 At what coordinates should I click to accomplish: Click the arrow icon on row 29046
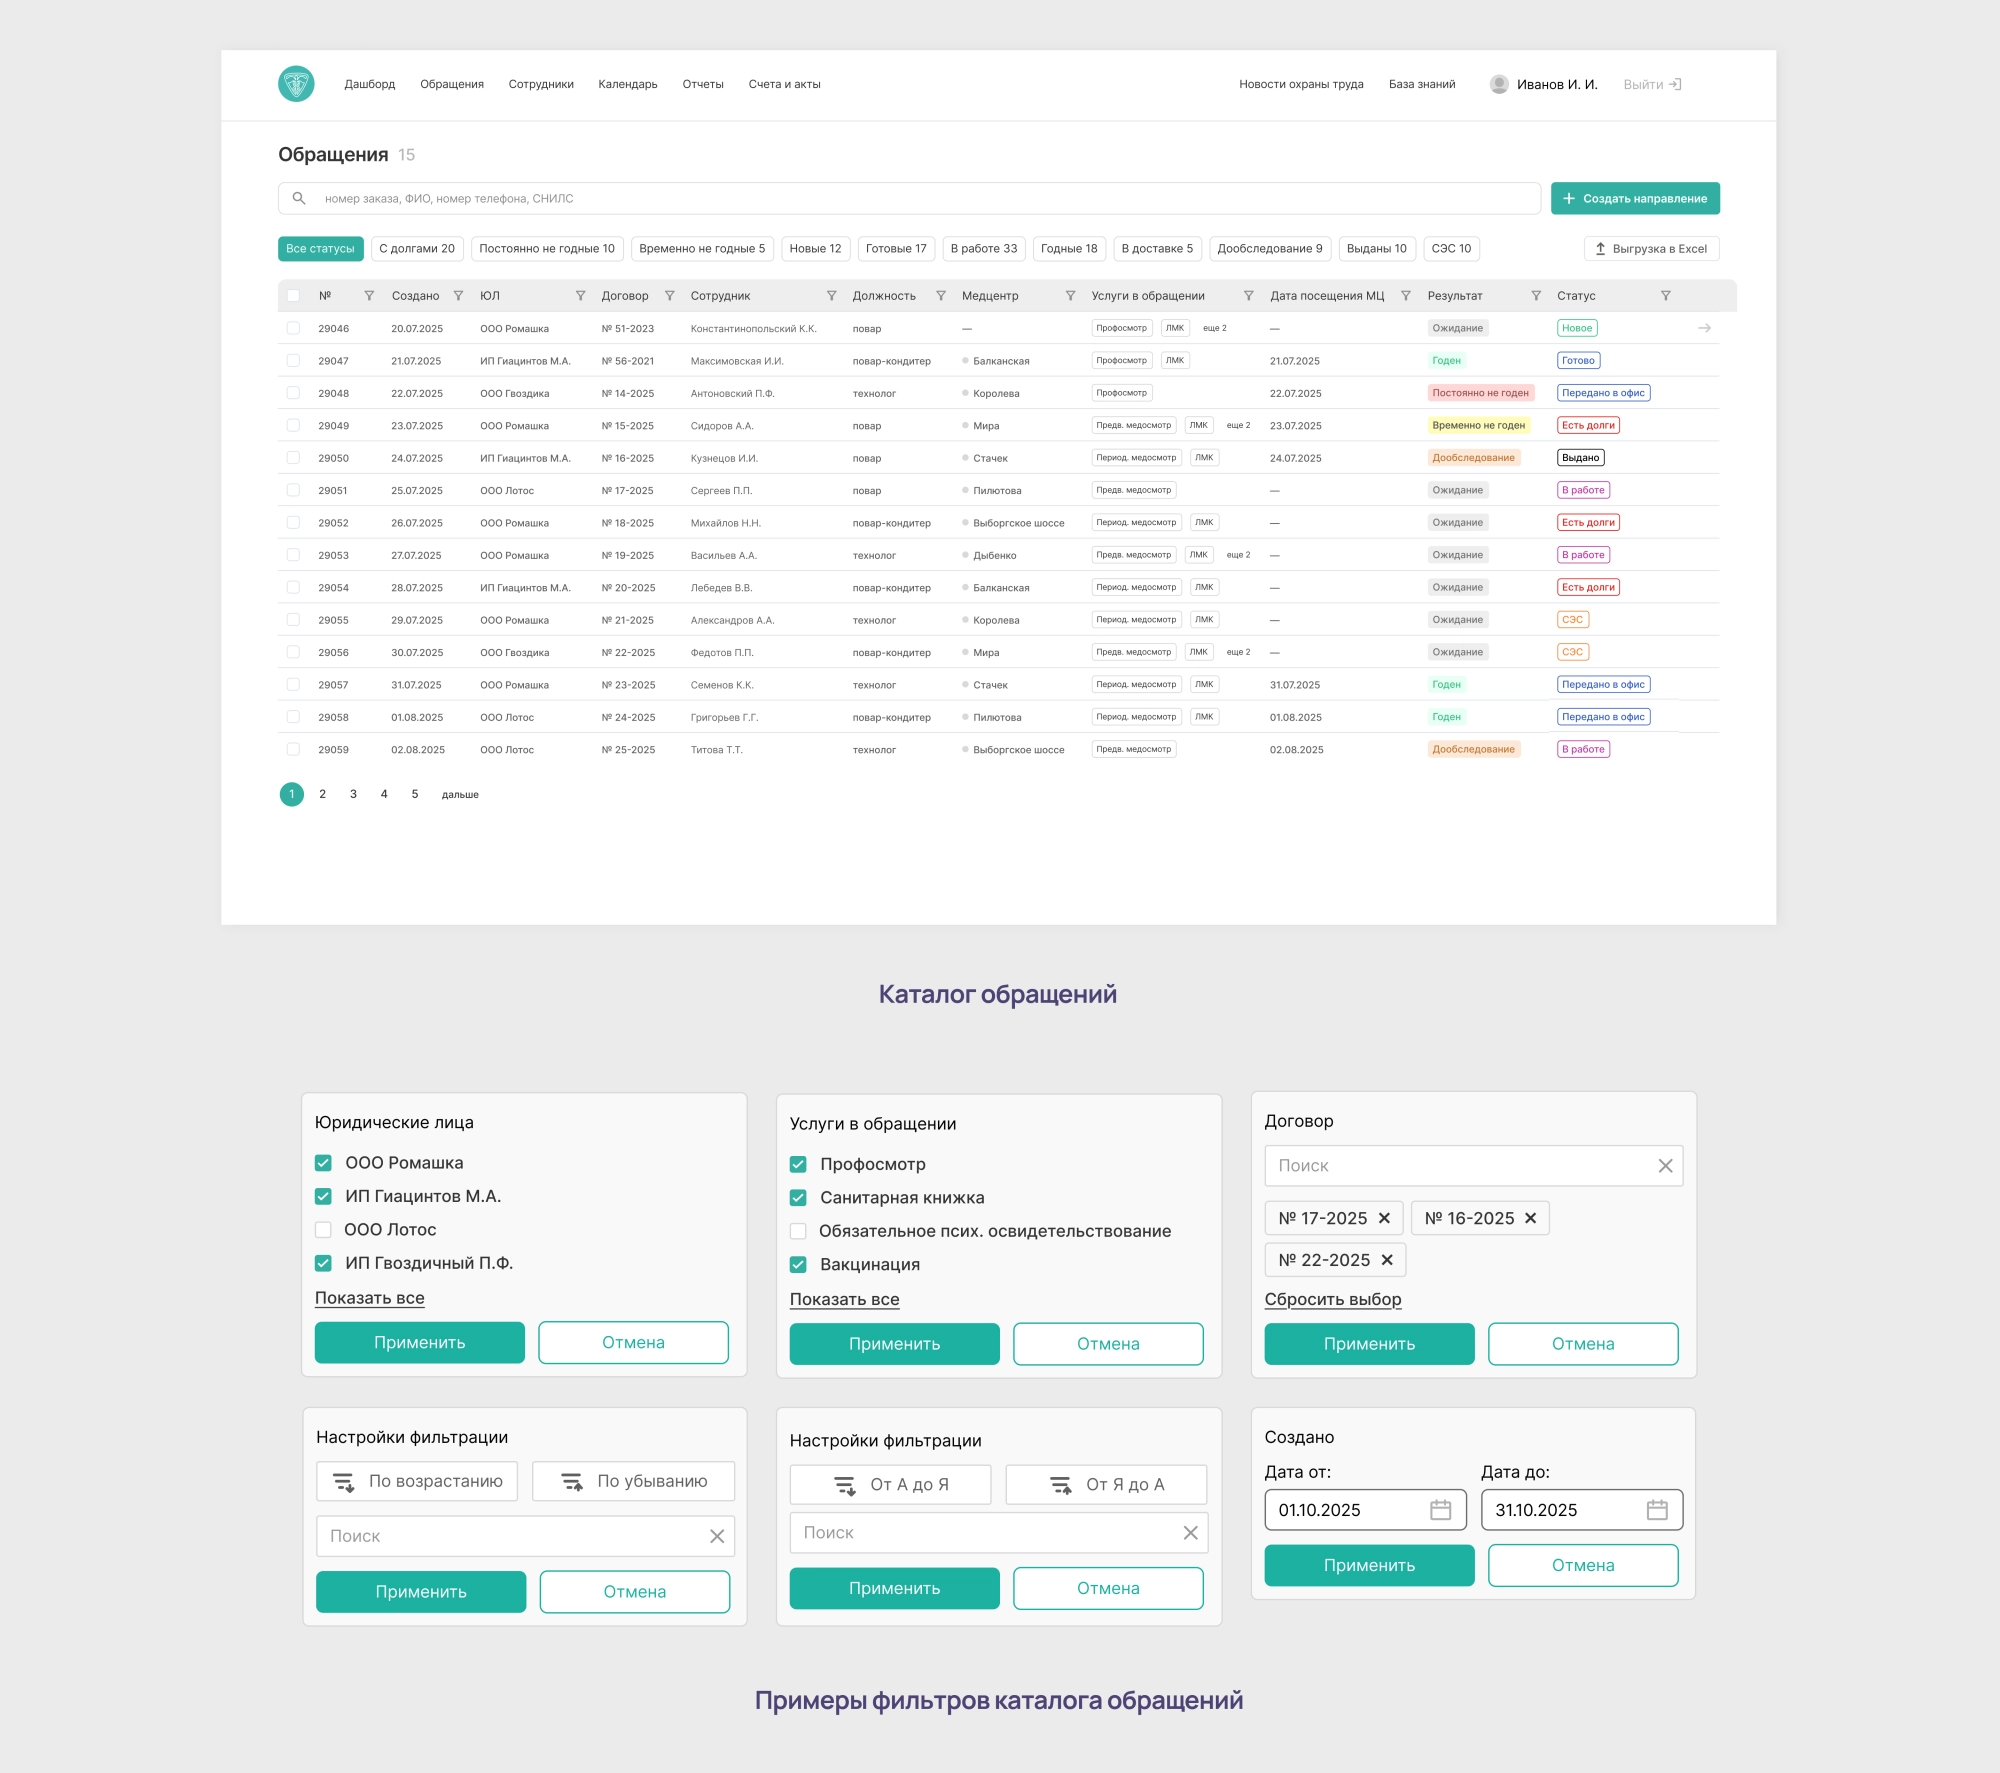[1704, 328]
